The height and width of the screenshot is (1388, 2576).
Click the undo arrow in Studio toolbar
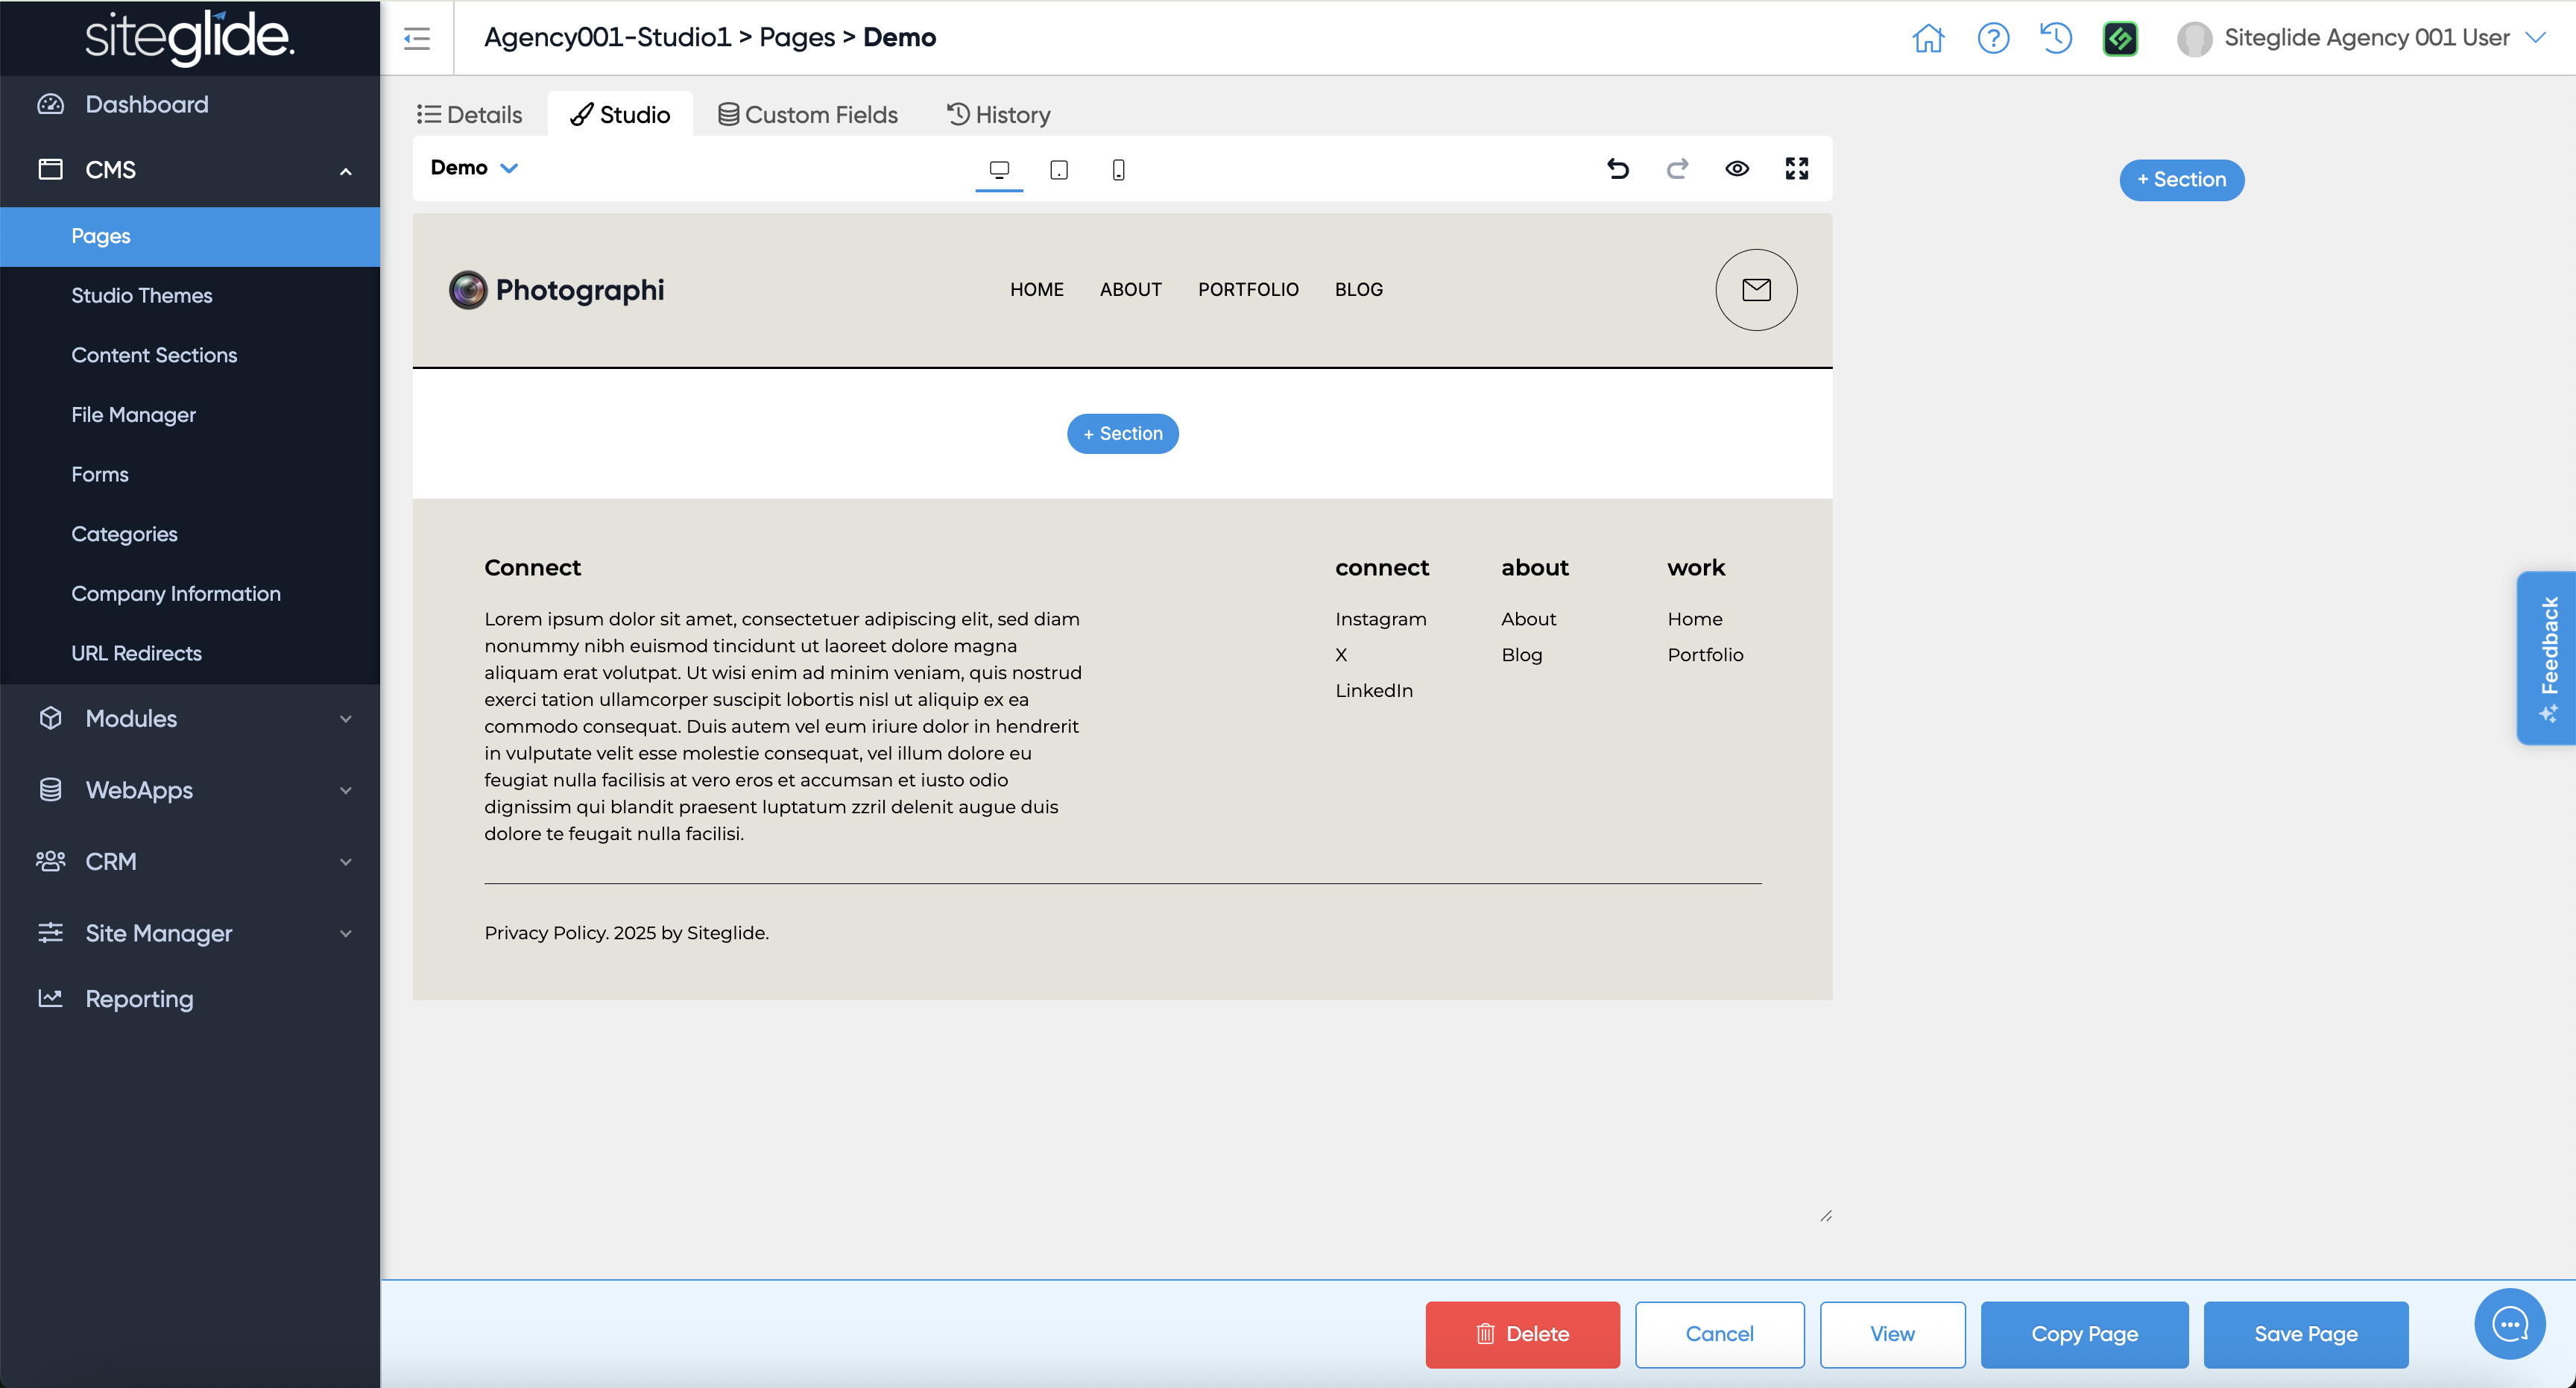pyautogui.click(x=1617, y=169)
